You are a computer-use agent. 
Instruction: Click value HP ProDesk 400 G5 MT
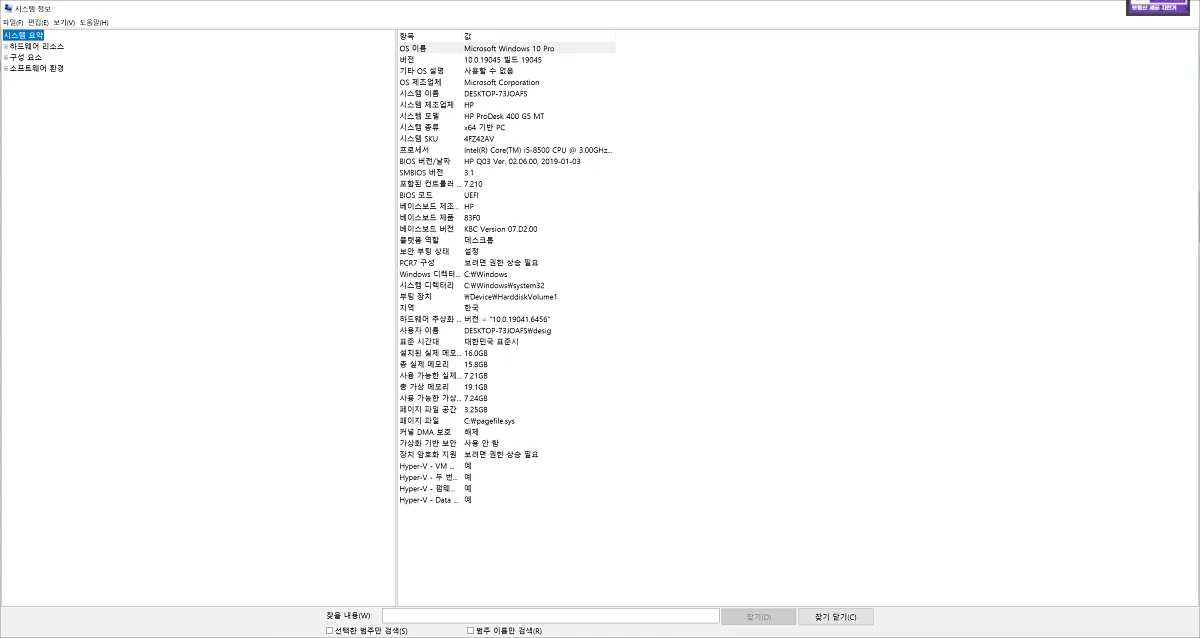504,116
